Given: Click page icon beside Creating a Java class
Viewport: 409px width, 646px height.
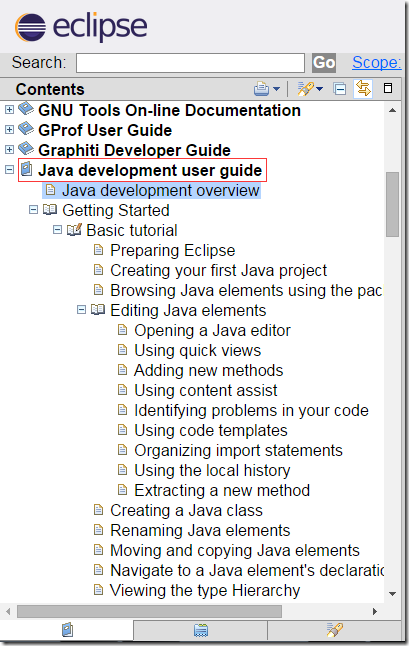Looking at the screenshot, I should click(x=98, y=510).
